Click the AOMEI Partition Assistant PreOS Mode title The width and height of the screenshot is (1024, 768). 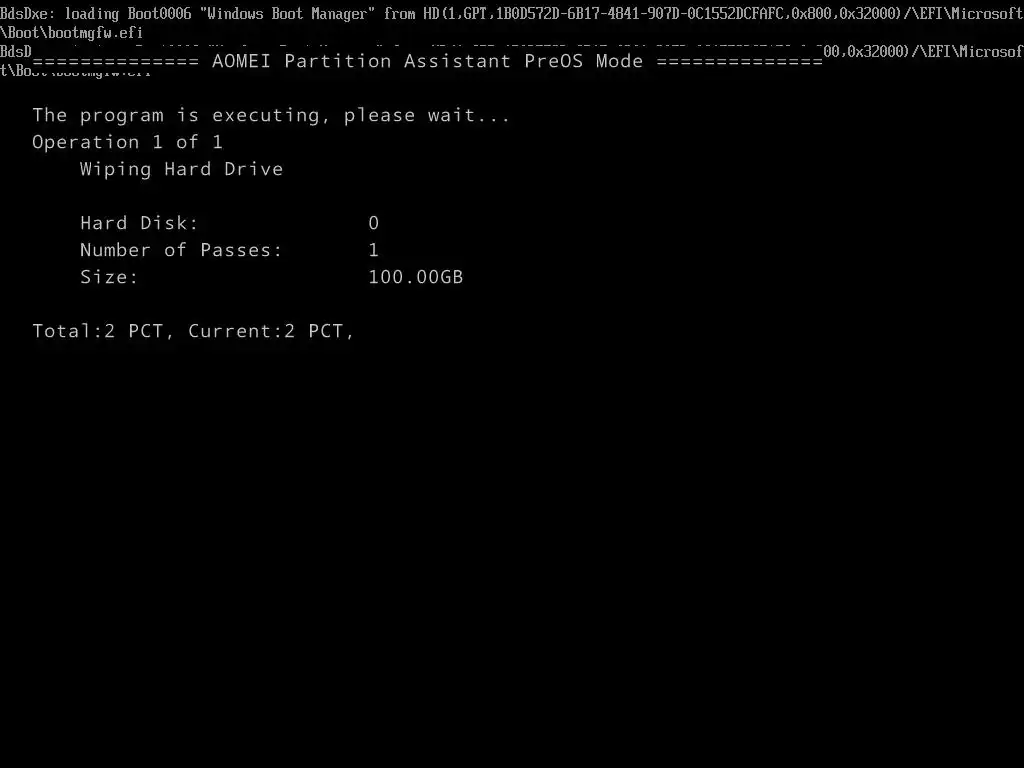(427, 61)
